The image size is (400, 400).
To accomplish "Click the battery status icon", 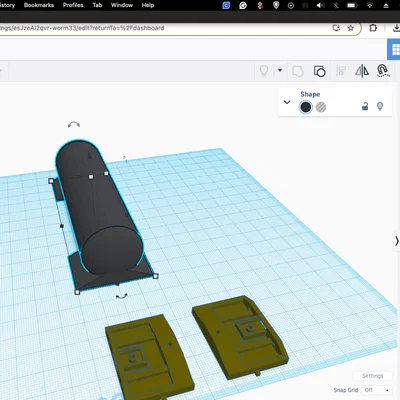I will coord(352,5).
